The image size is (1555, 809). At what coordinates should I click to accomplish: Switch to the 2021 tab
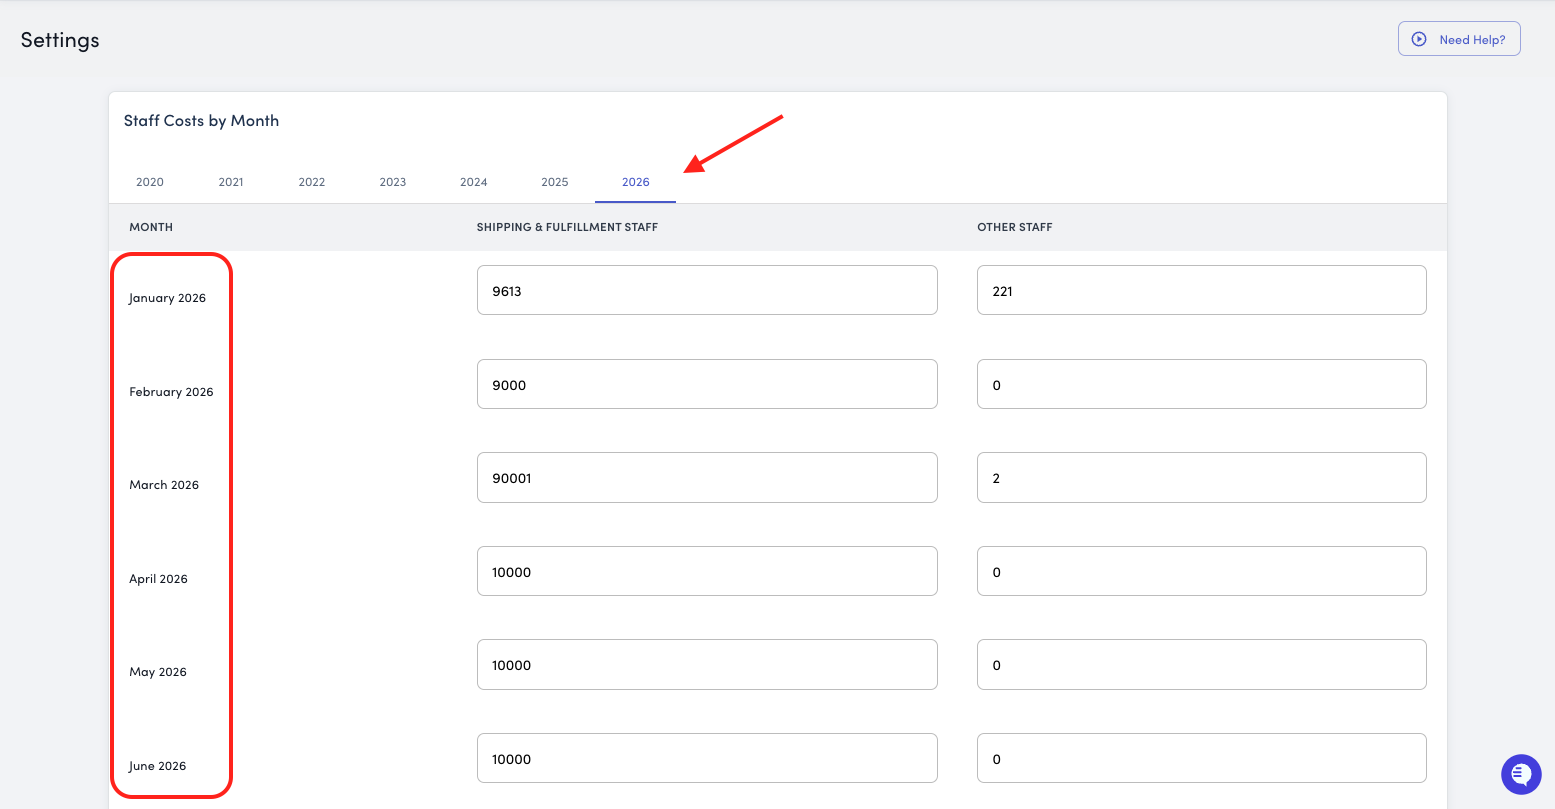(x=231, y=182)
